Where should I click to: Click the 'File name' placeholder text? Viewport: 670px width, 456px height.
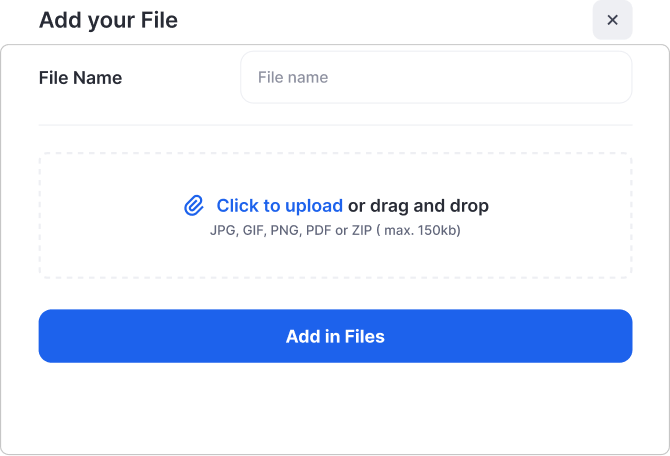[x=293, y=77]
